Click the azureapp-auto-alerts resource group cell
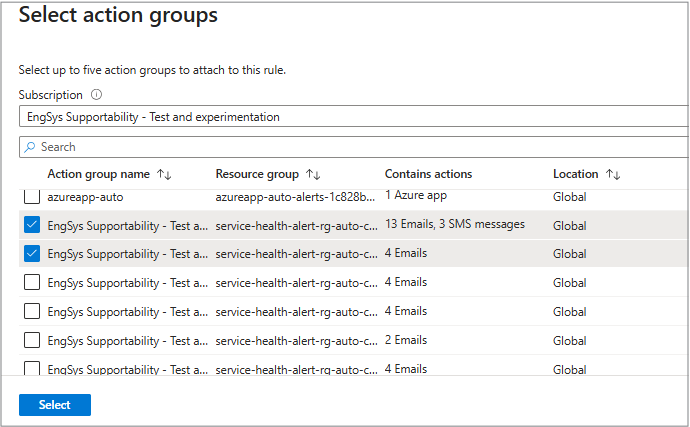This screenshot has height=427, width=690. click(295, 196)
